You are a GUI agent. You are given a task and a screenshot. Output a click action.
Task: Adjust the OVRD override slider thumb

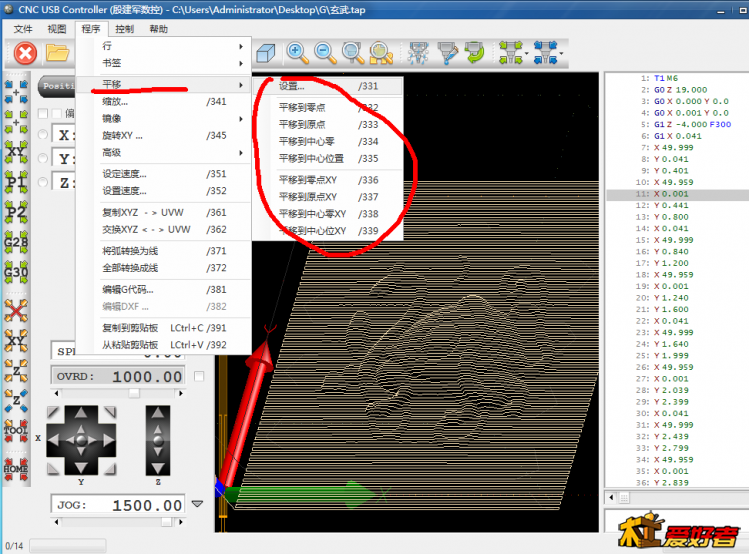[134, 393]
